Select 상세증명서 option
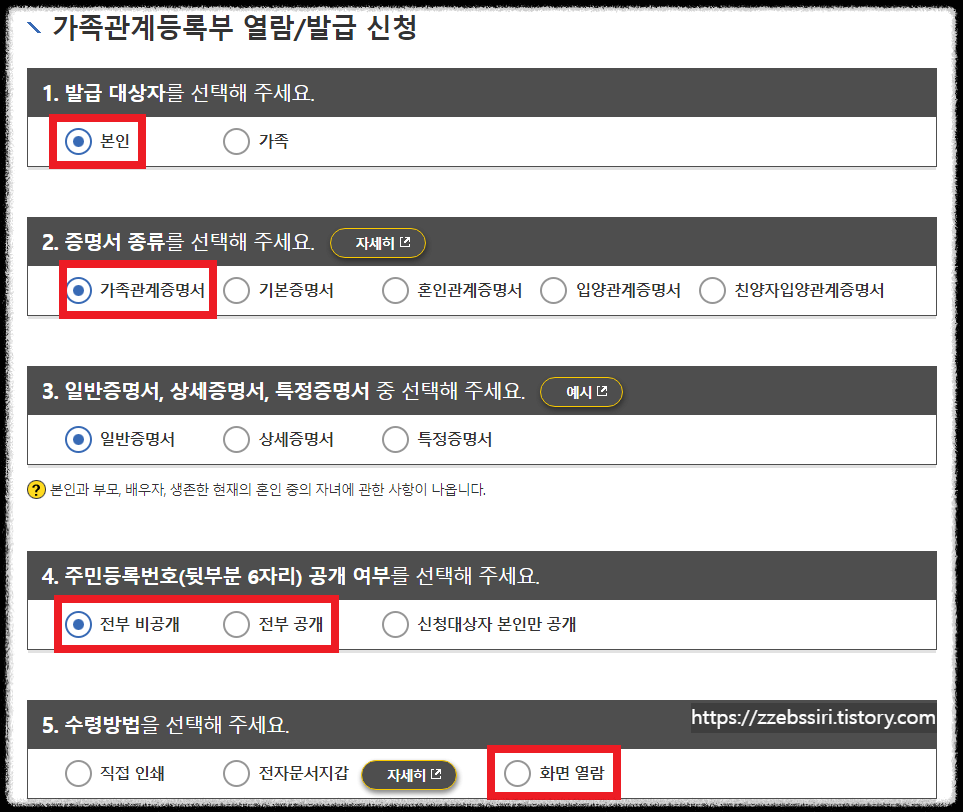Screen dimensions: 963x812 236,439
